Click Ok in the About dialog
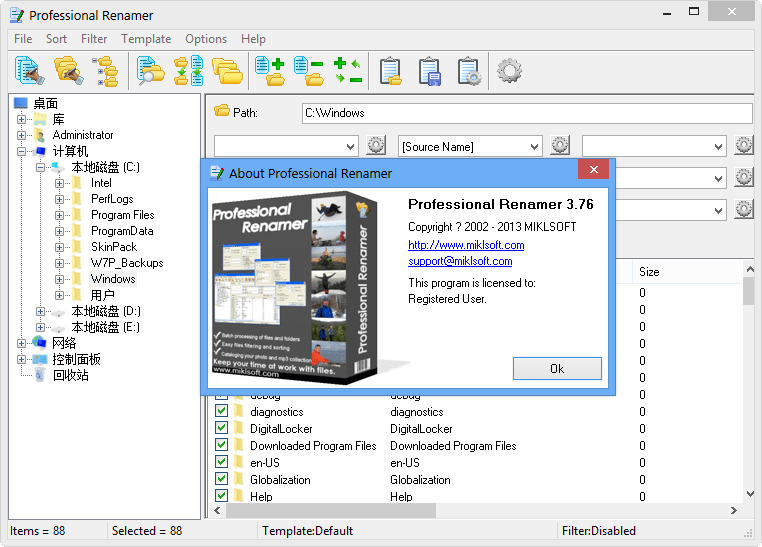Viewport: 762px width, 547px height. pos(557,369)
